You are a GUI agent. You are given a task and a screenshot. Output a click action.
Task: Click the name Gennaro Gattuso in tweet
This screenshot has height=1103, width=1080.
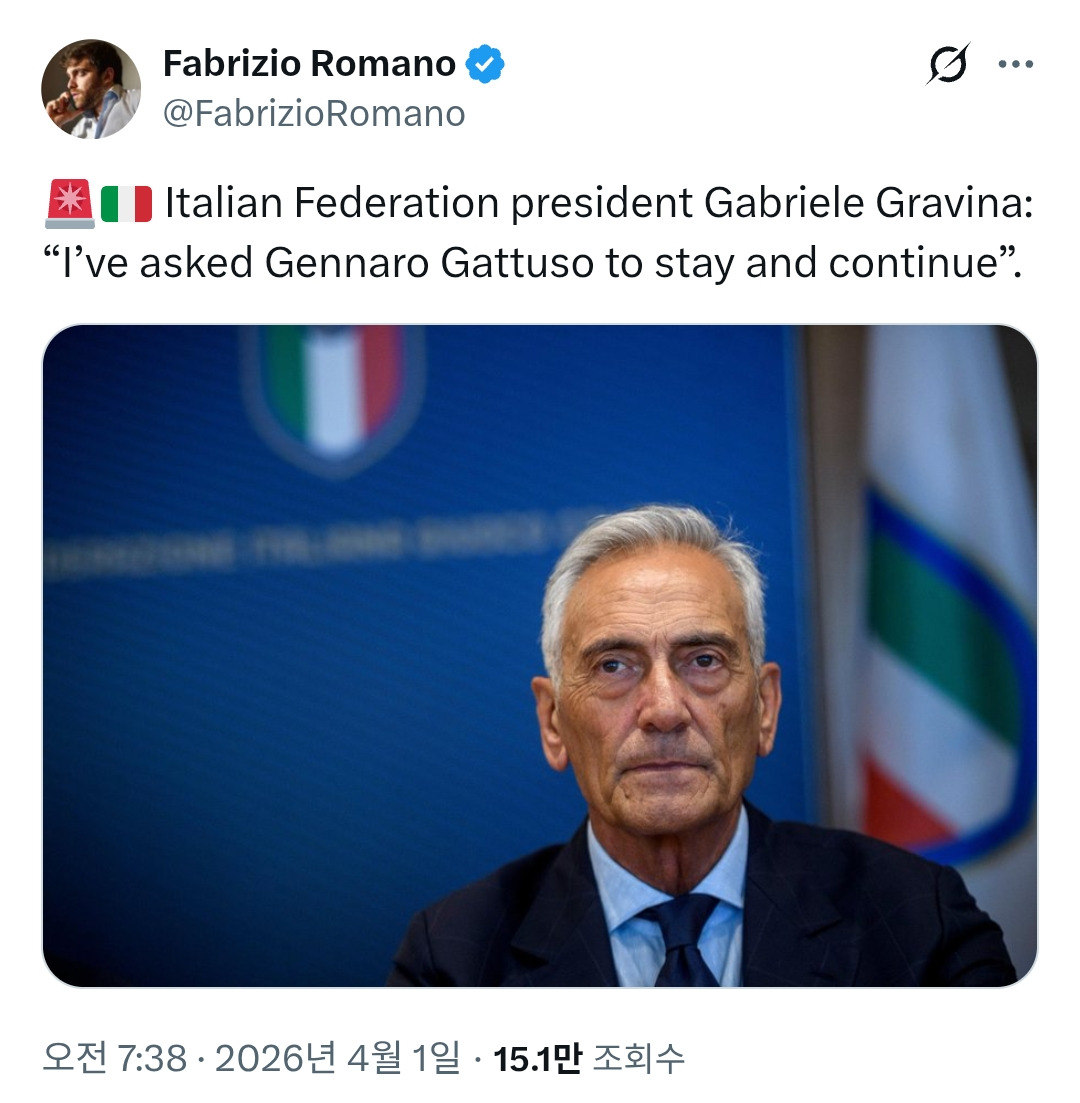[431, 263]
